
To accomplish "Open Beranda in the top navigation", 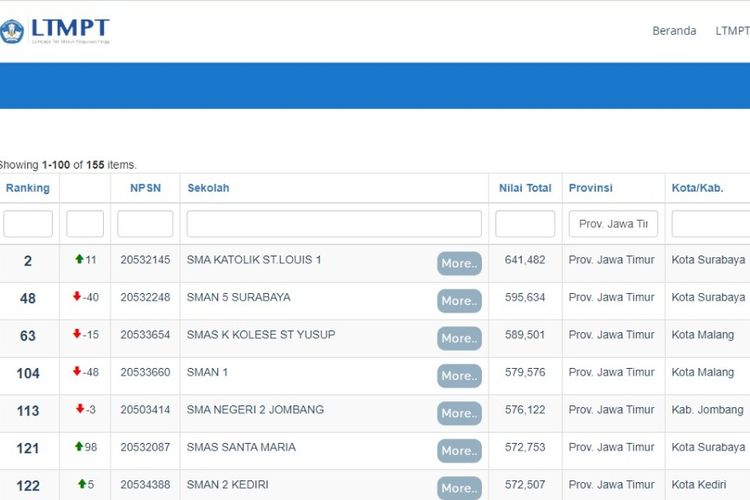I will click(674, 31).
